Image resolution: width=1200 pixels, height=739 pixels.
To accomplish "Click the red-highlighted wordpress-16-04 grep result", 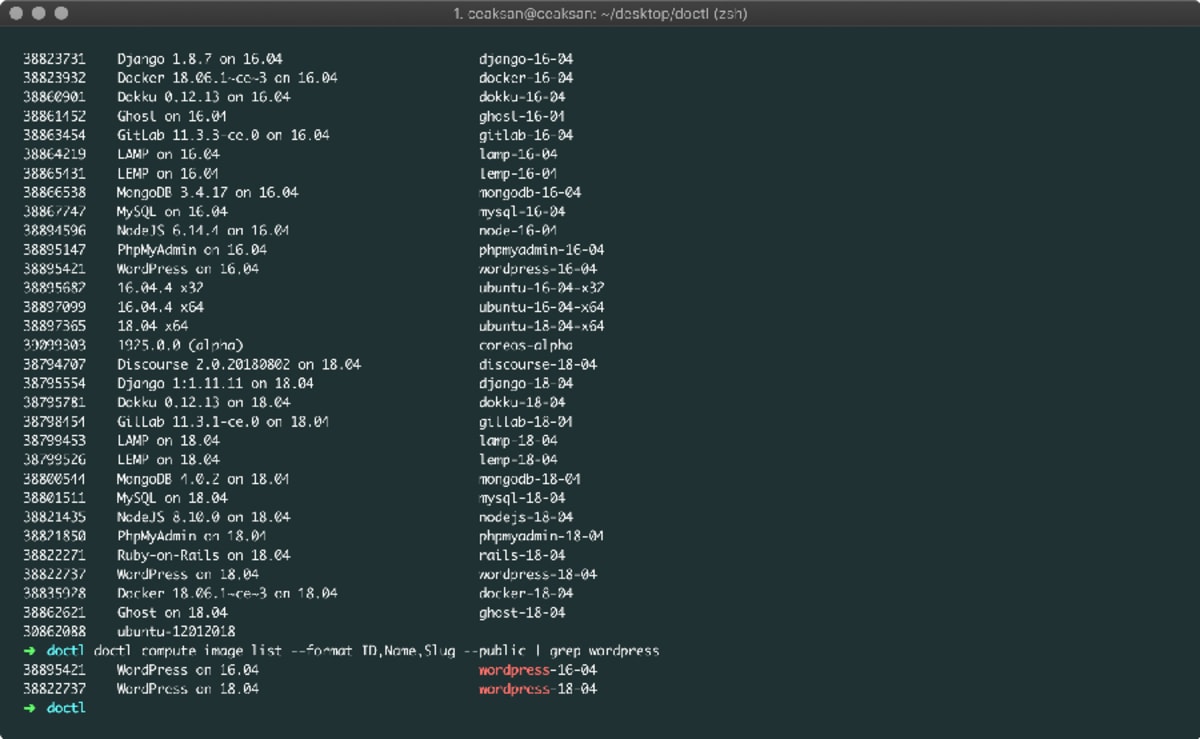I will (x=538, y=670).
